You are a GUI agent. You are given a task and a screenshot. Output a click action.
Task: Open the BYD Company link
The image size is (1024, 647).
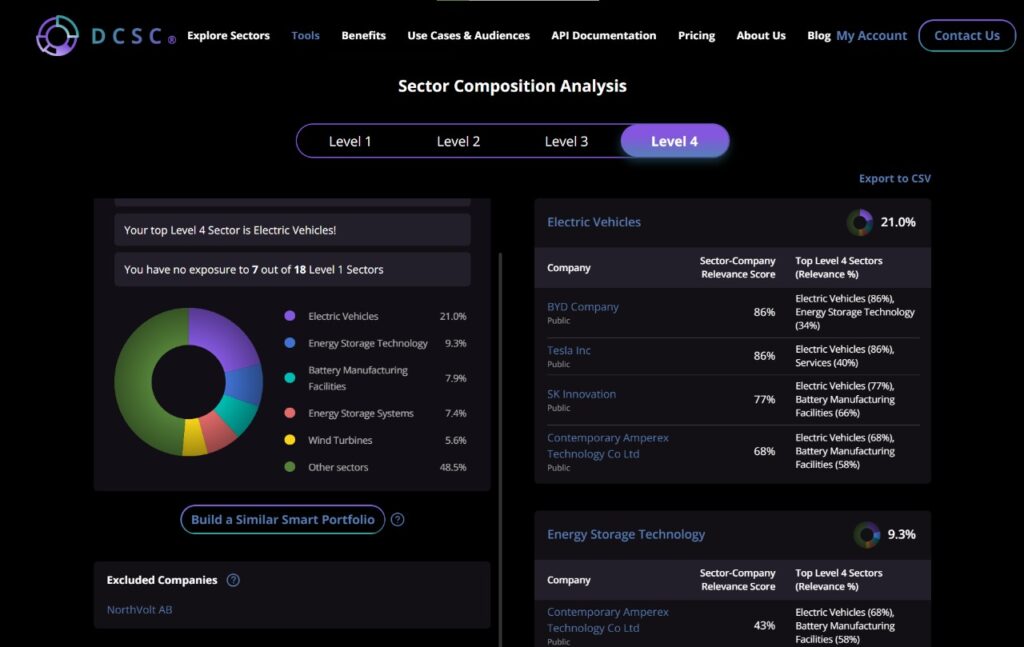[x=583, y=307]
